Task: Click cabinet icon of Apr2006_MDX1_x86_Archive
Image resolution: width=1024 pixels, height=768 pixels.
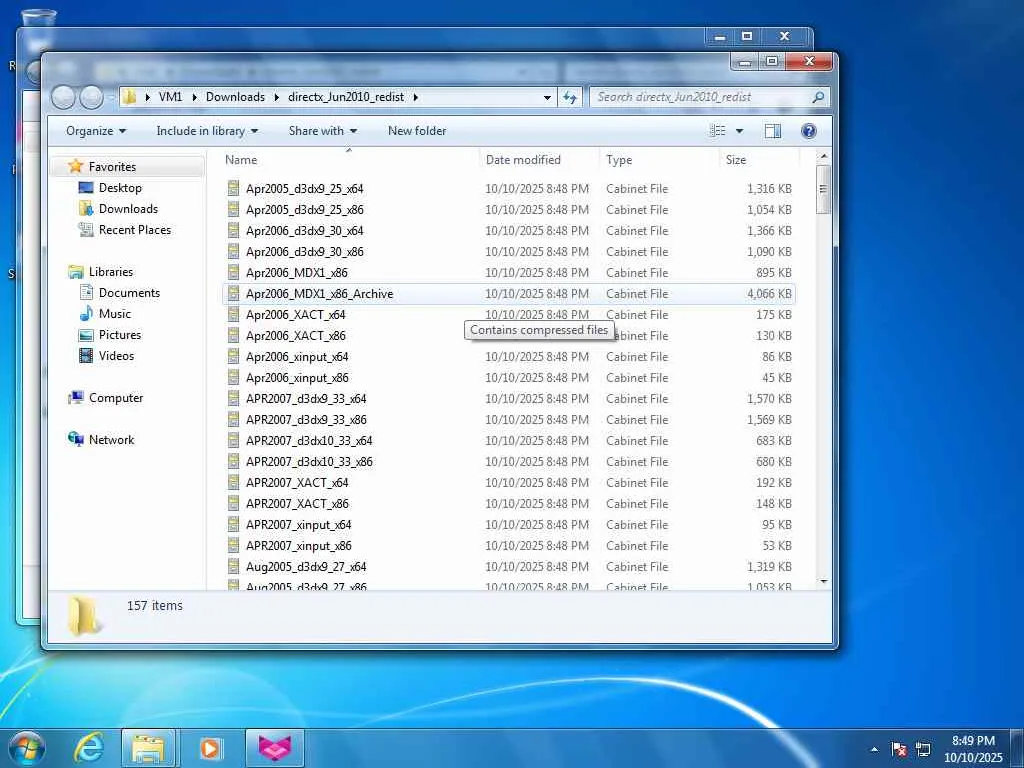Action: (x=234, y=294)
